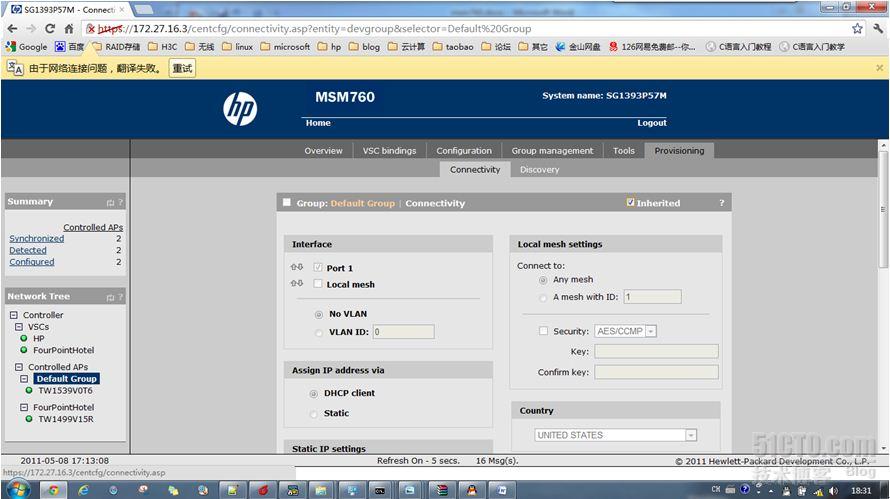The image size is (890, 499).
Task: Click the translate bar icon
Action: click(15, 68)
